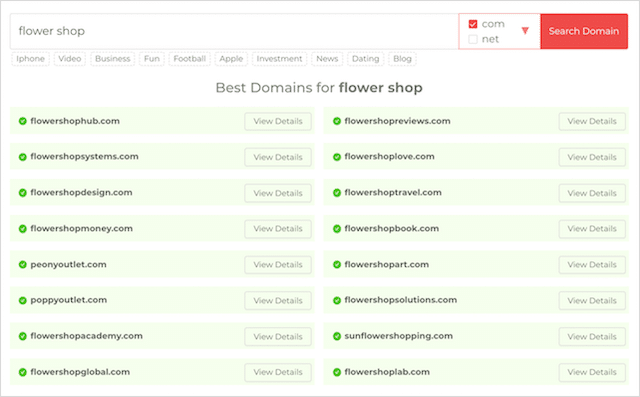Click the Search Domain button

pos(584,31)
